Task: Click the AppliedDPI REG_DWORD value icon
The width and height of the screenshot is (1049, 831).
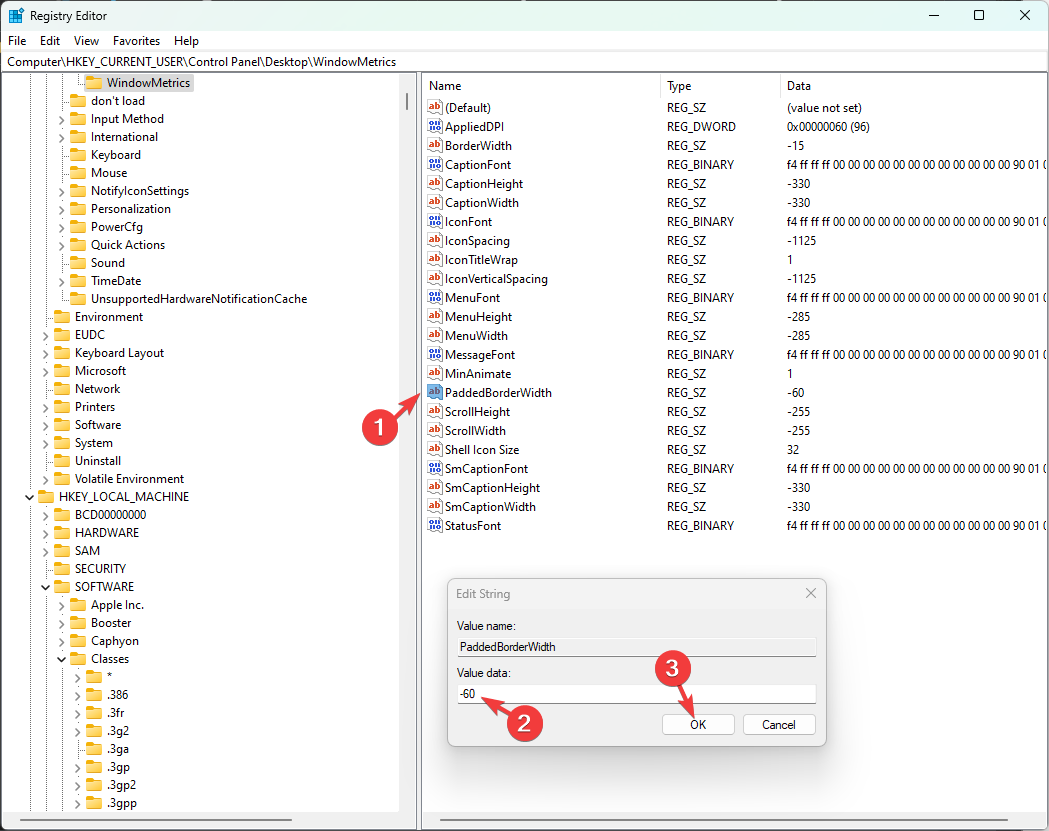Action: click(x=434, y=126)
